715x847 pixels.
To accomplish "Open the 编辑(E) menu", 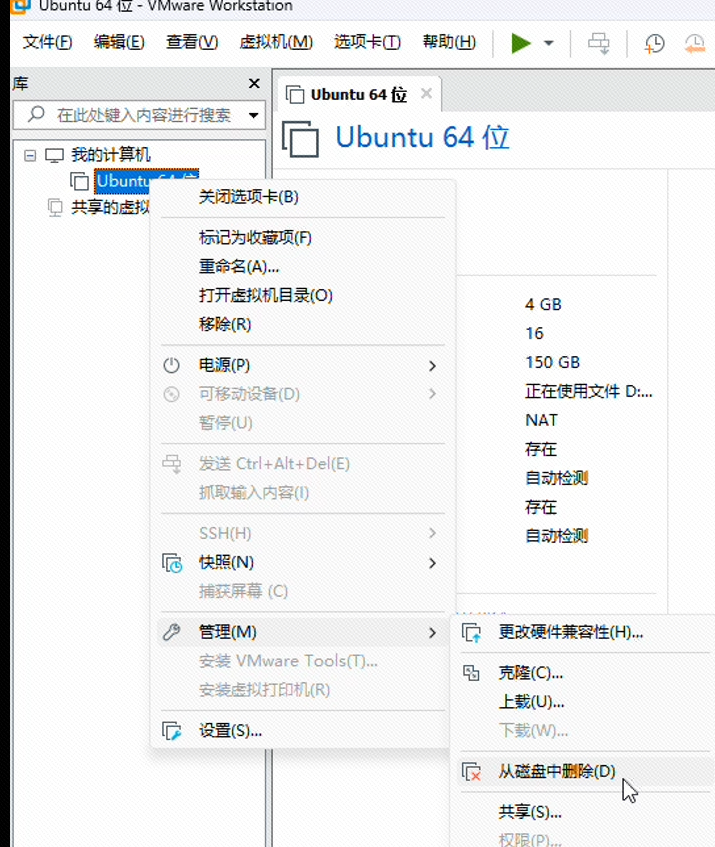I will 119,42.
